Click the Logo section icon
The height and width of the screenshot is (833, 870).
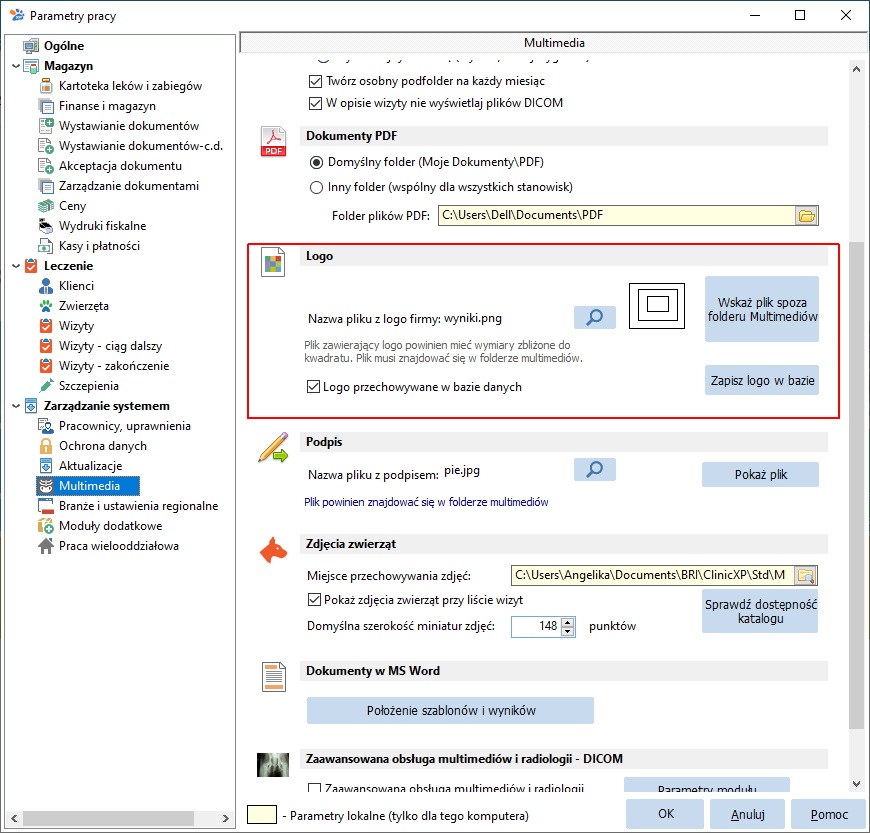(x=273, y=262)
